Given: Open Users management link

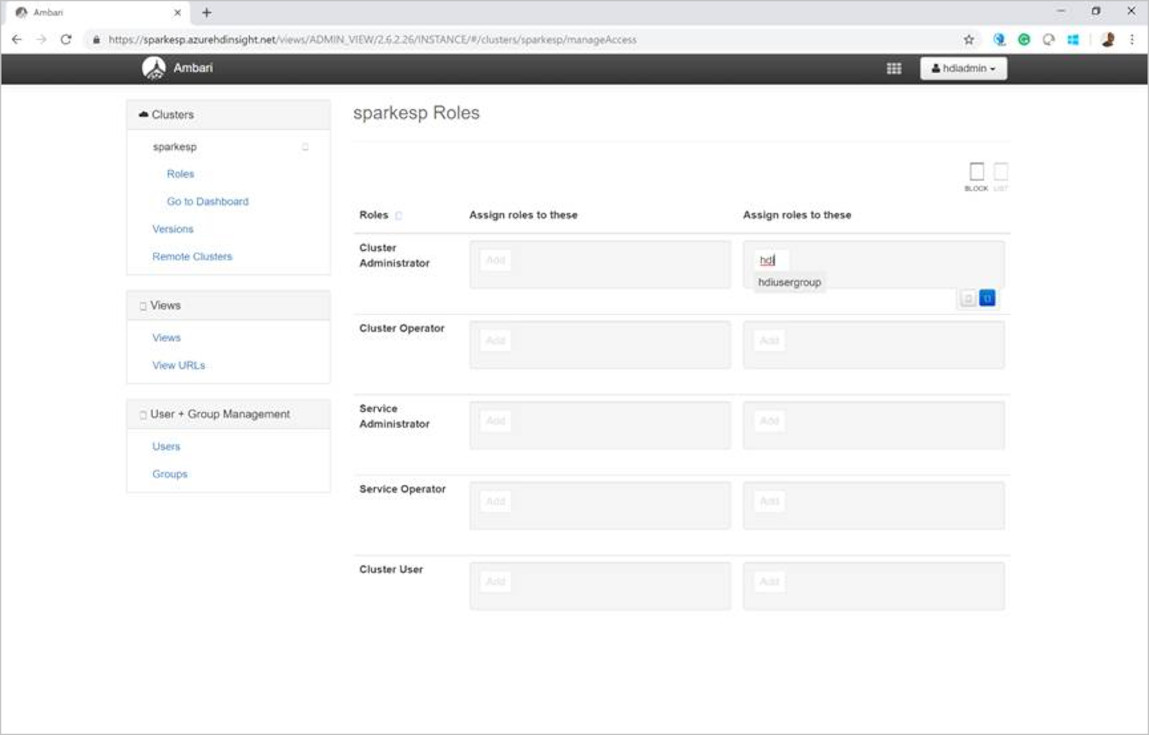Looking at the screenshot, I should 166,446.
